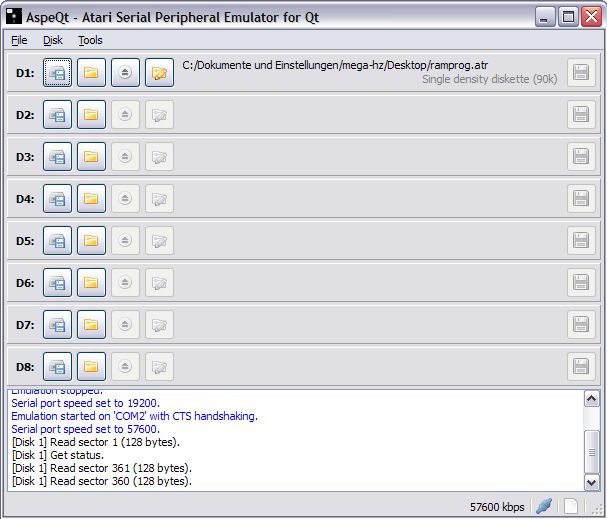Viewport: 607px width, 519px height.
Task: Click 'Serial port speed set to 57600.' log line
Action: click(86, 429)
